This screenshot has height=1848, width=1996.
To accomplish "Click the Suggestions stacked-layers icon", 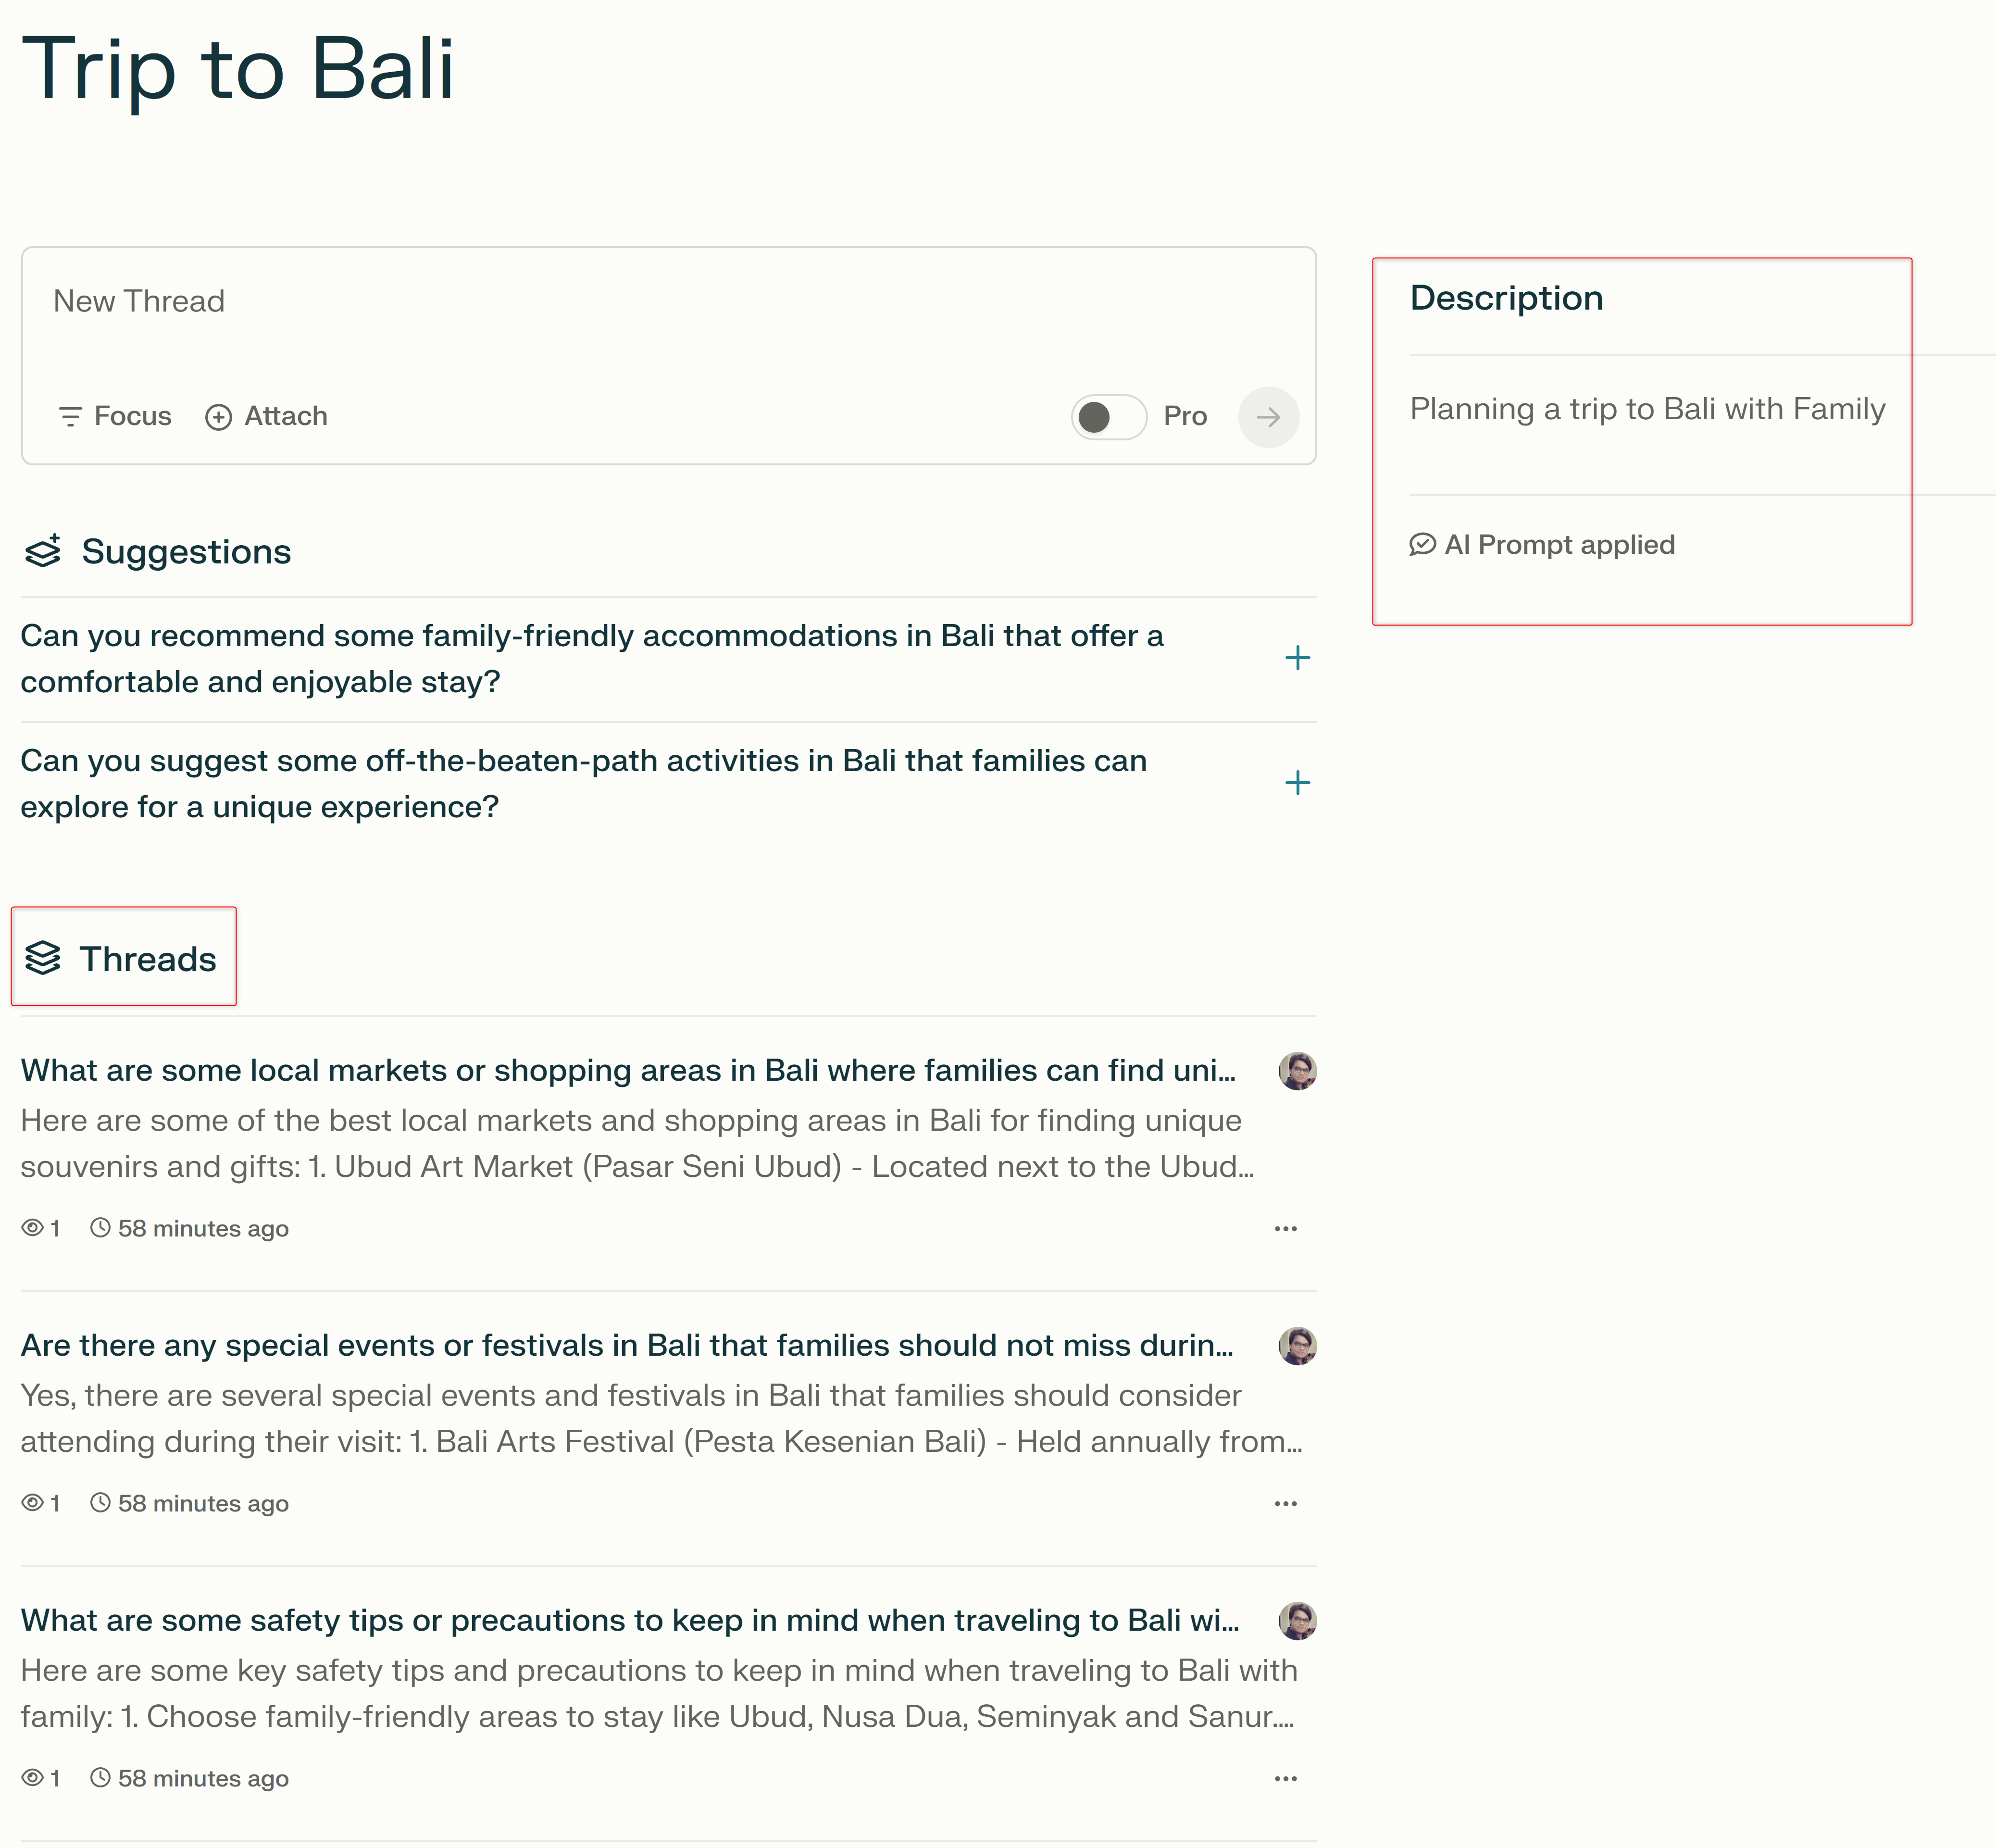I will tap(43, 551).
